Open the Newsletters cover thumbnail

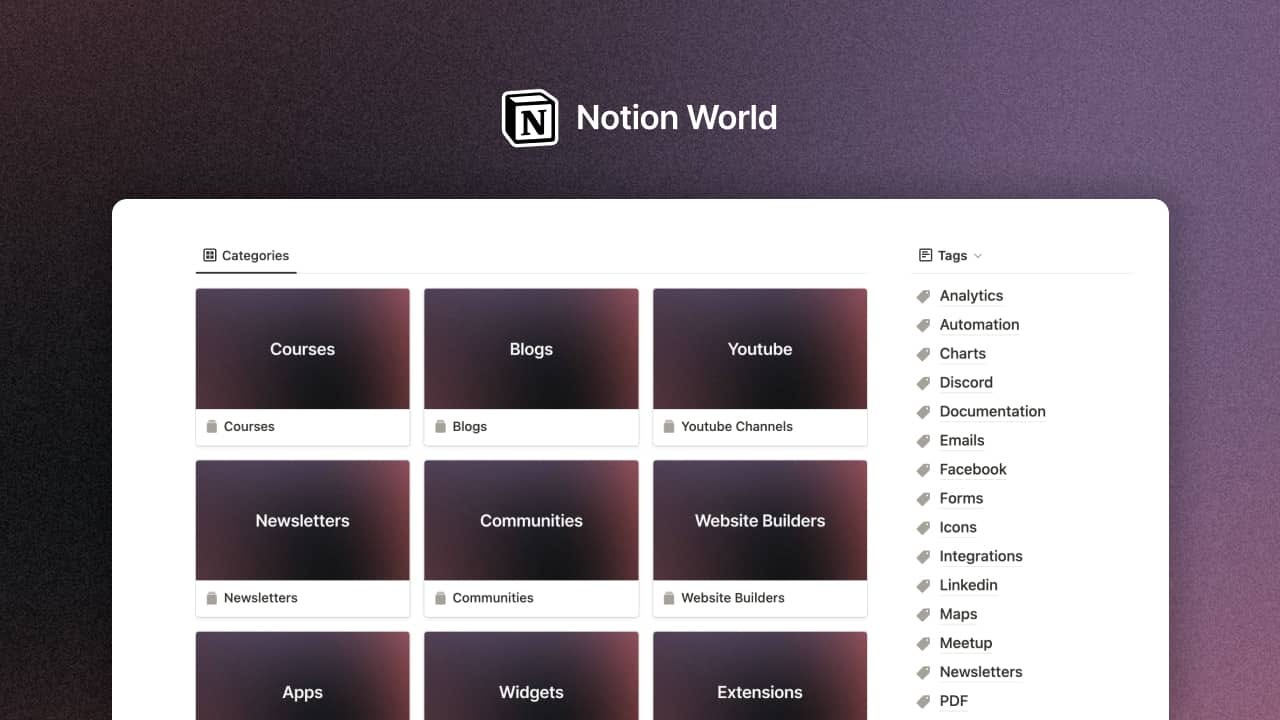[x=302, y=520]
